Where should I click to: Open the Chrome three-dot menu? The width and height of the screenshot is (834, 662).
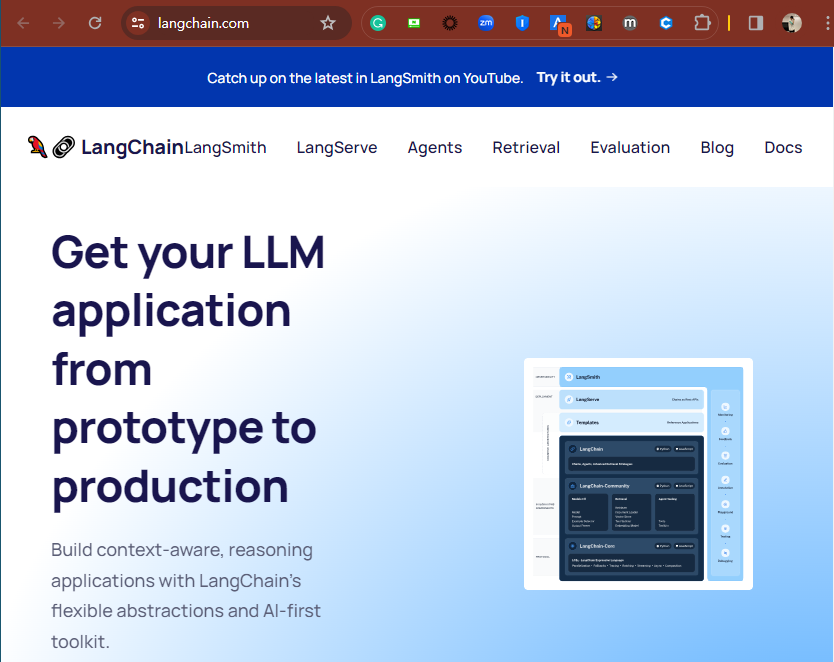pos(827,23)
